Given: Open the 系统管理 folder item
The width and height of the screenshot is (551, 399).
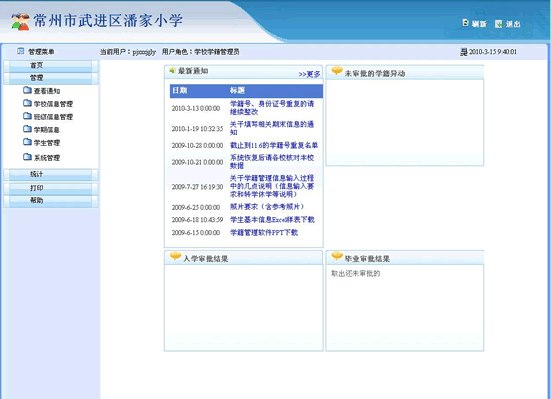Looking at the screenshot, I should click(41, 157).
